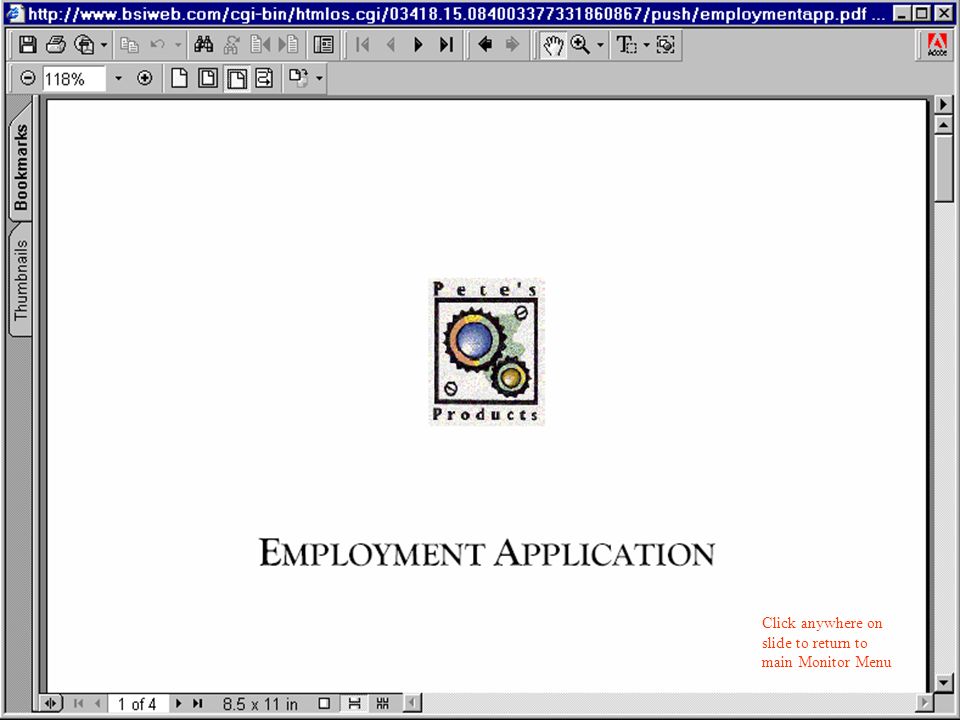Switch to Continuous-Facing page layout

point(383,703)
